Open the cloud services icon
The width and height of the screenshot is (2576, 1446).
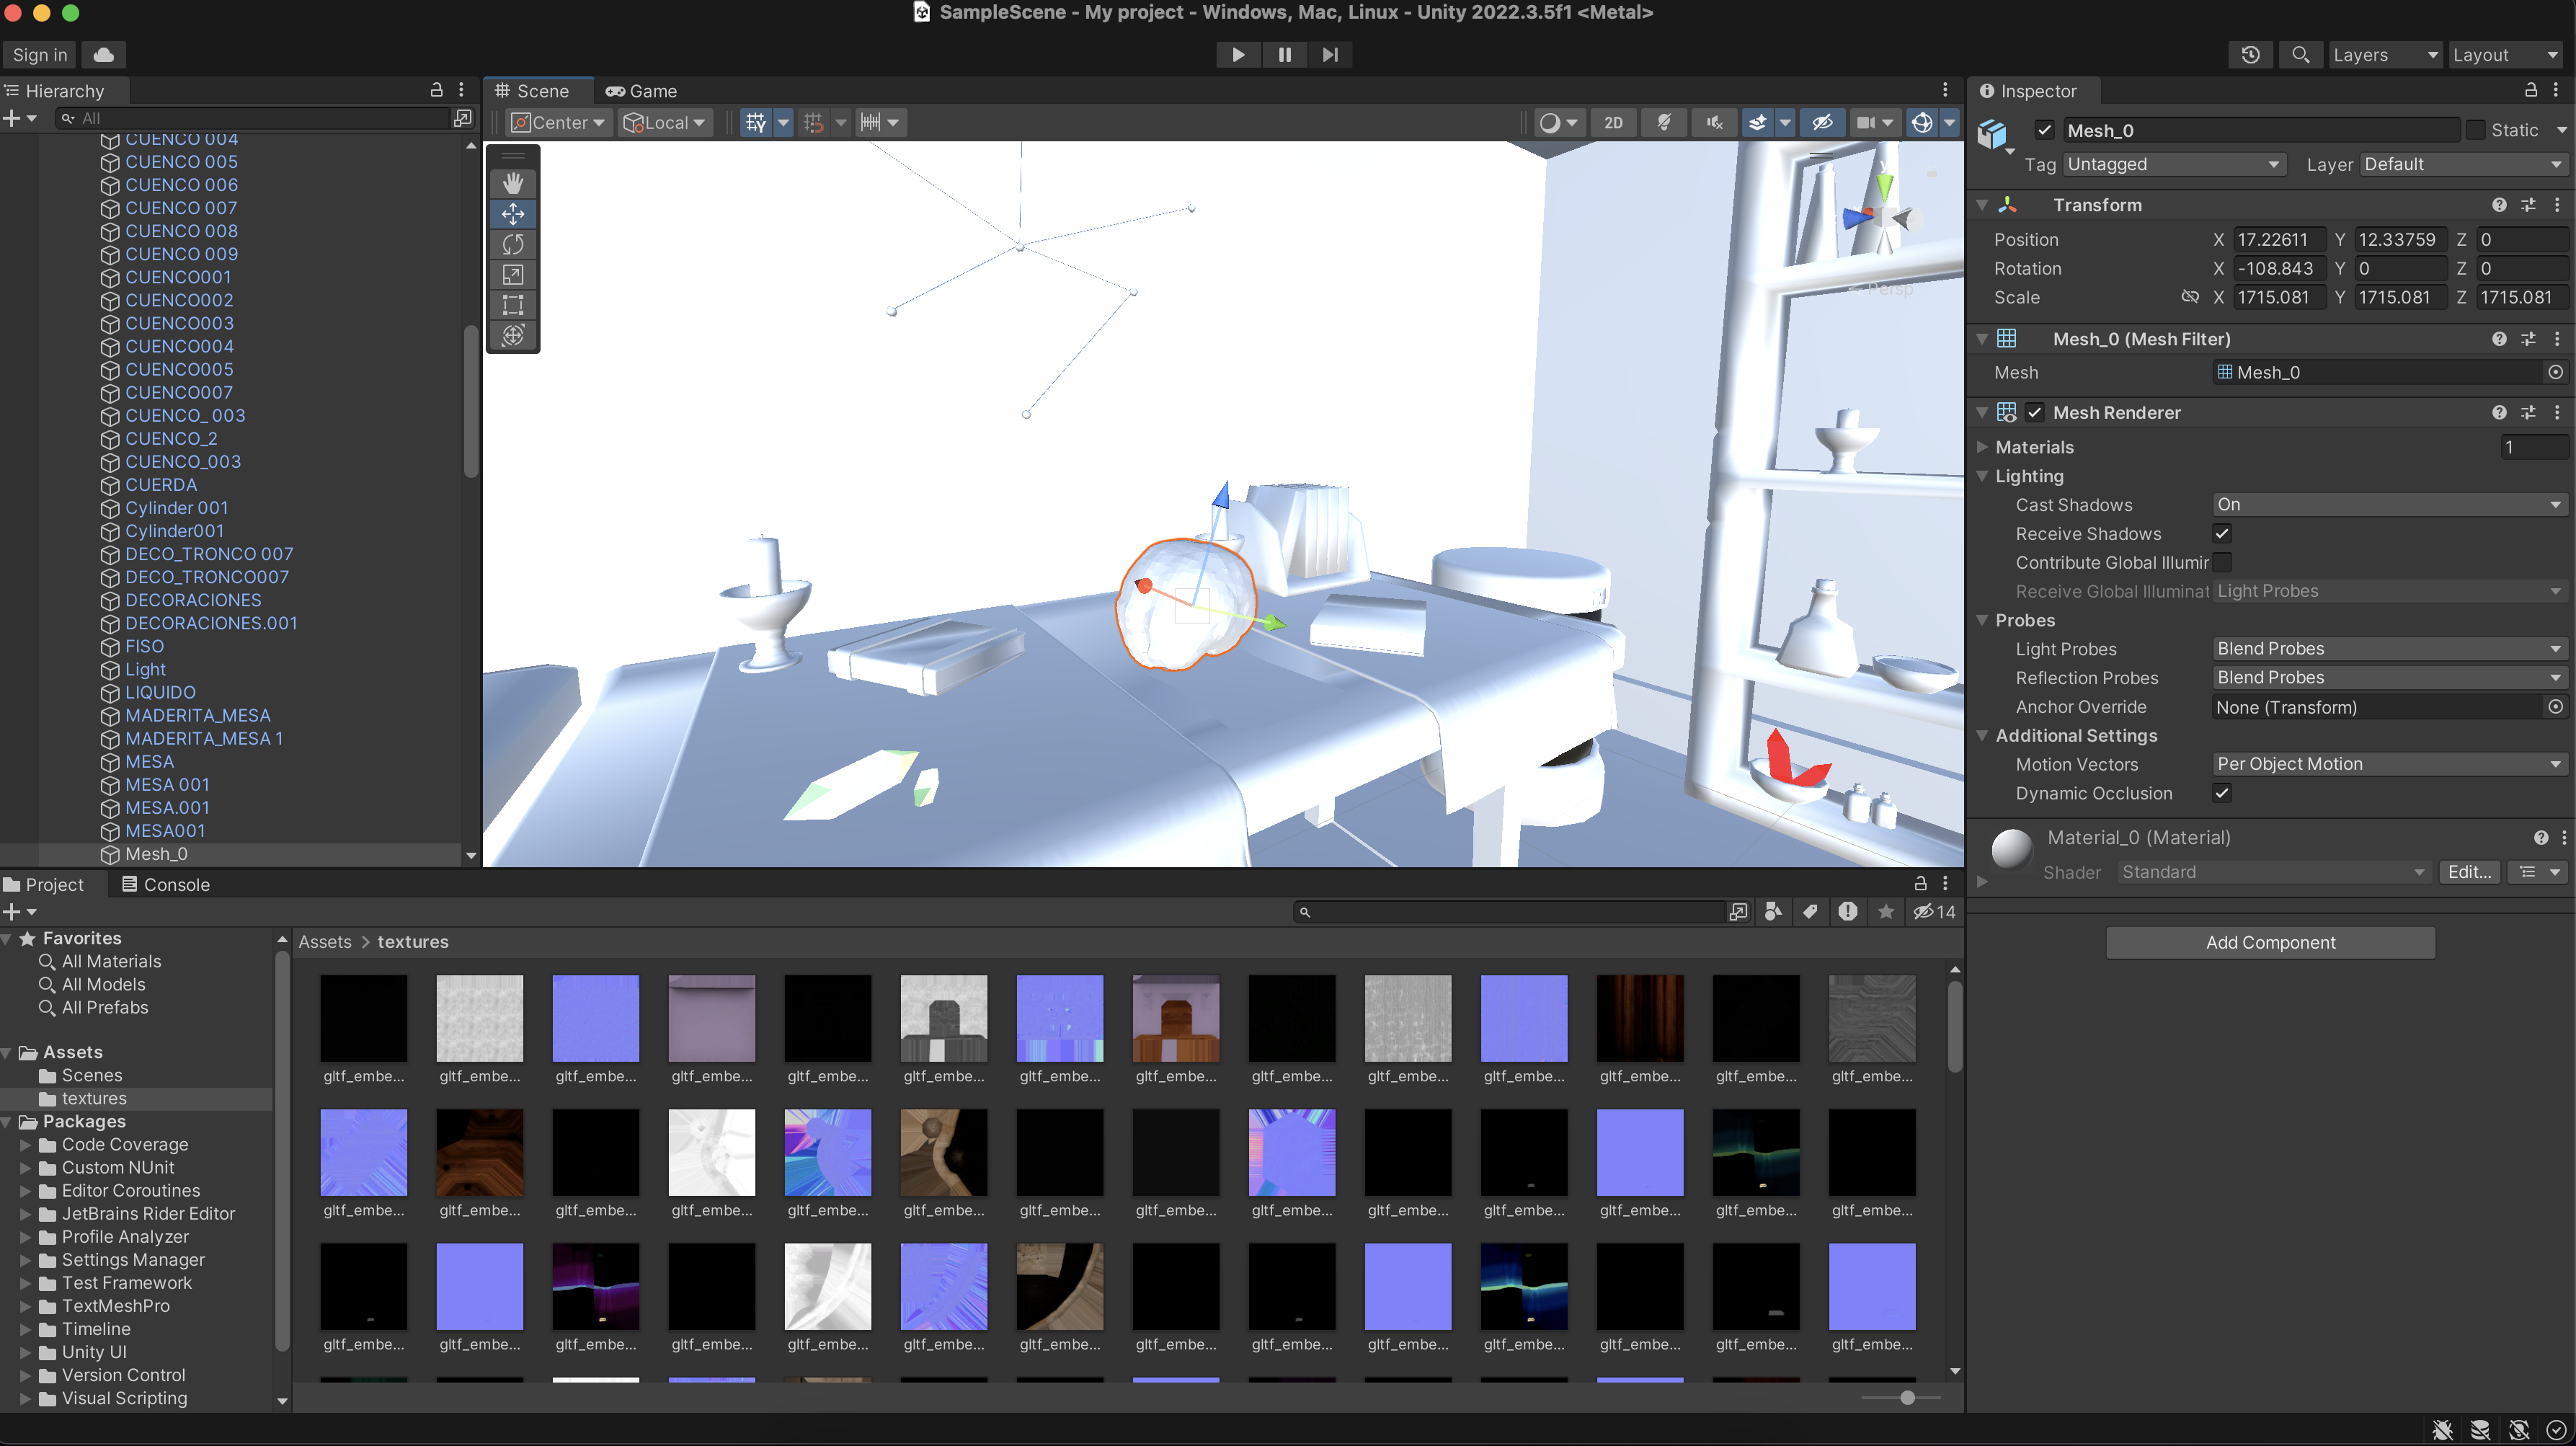[103, 55]
